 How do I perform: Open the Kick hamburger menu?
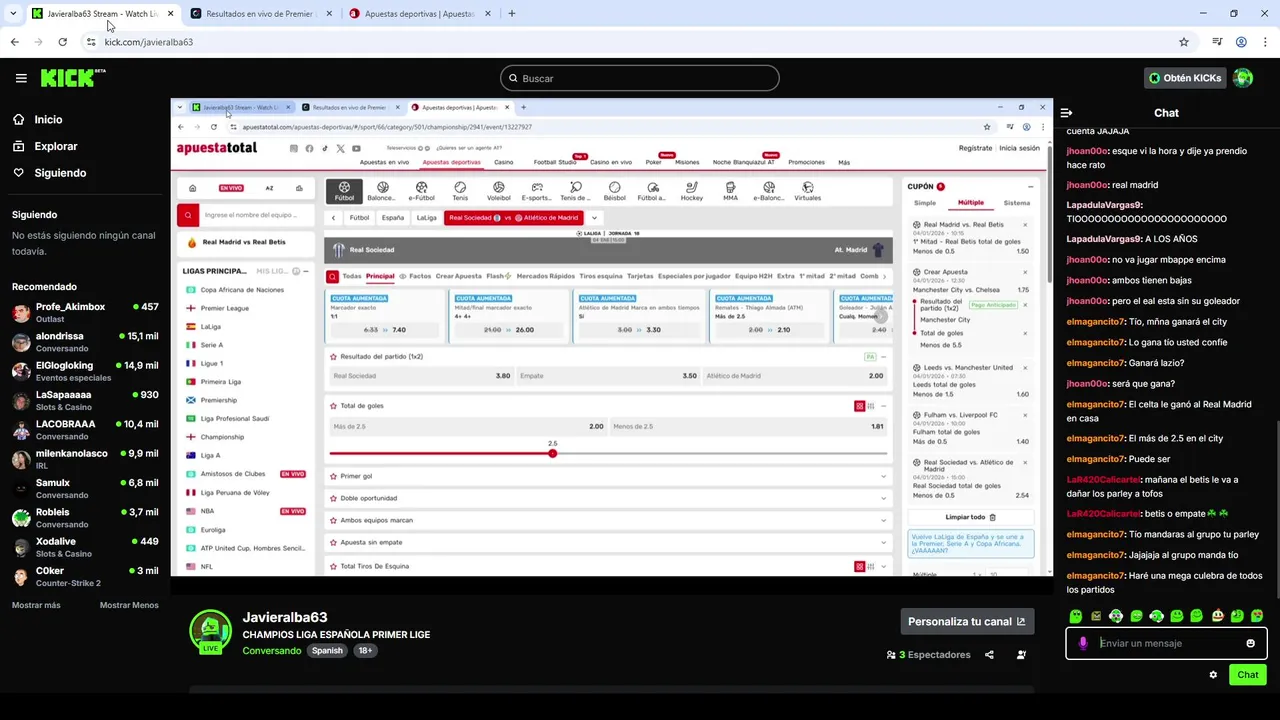click(21, 78)
